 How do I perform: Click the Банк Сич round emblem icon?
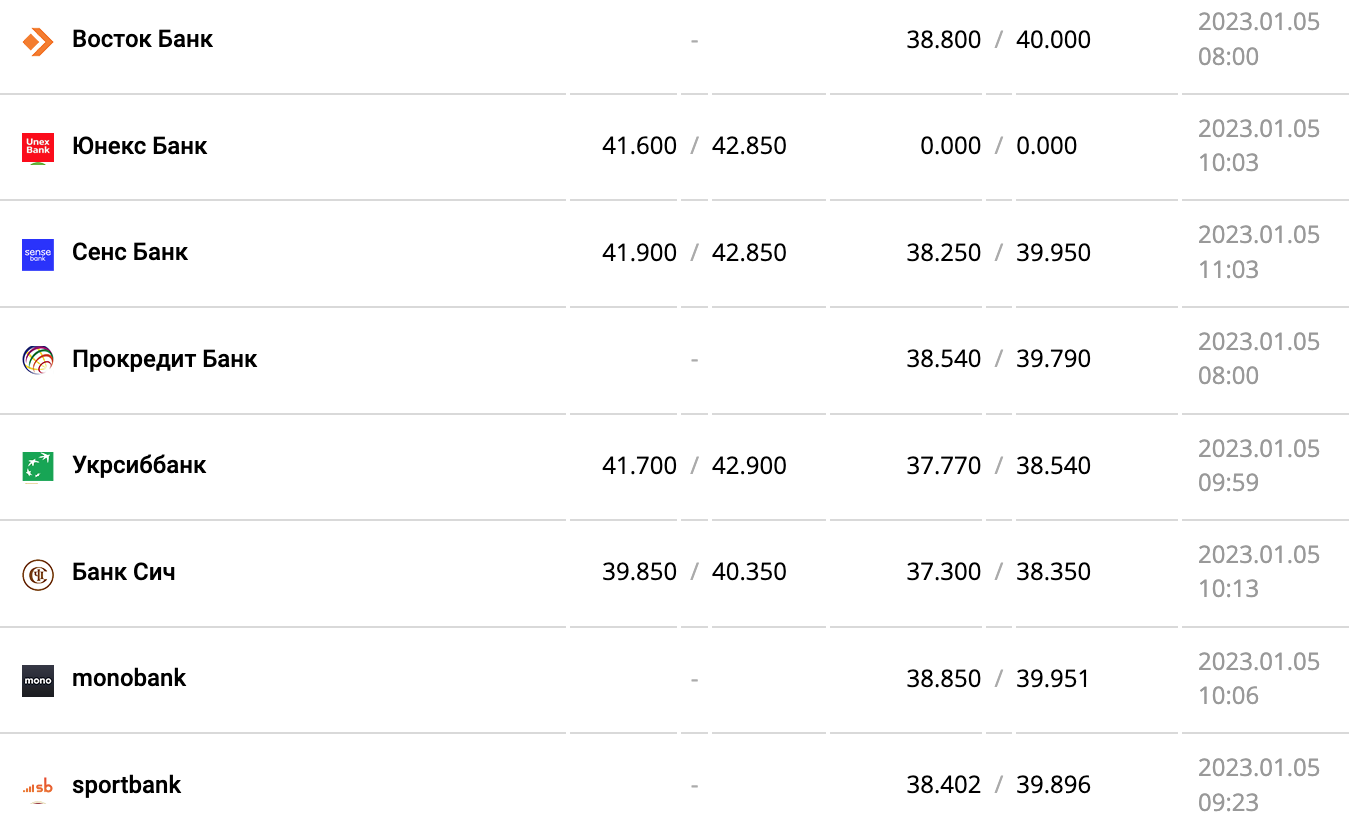(x=38, y=574)
